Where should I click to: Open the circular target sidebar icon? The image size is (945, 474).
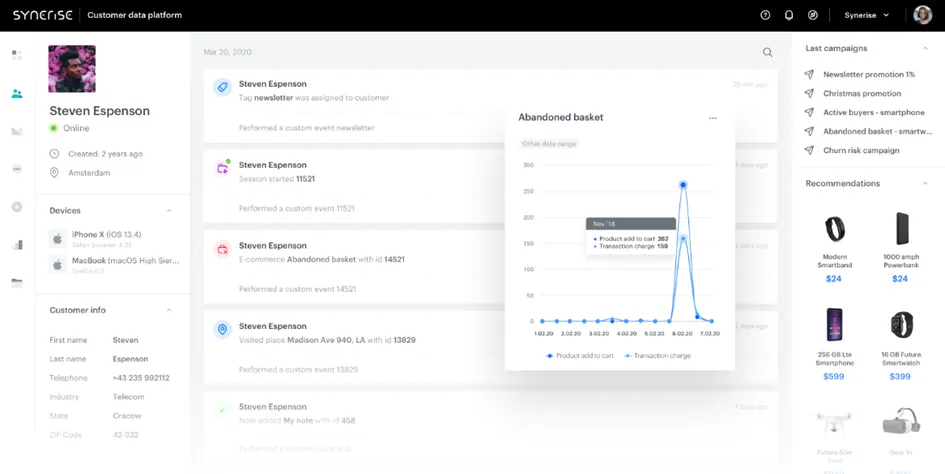point(17,207)
